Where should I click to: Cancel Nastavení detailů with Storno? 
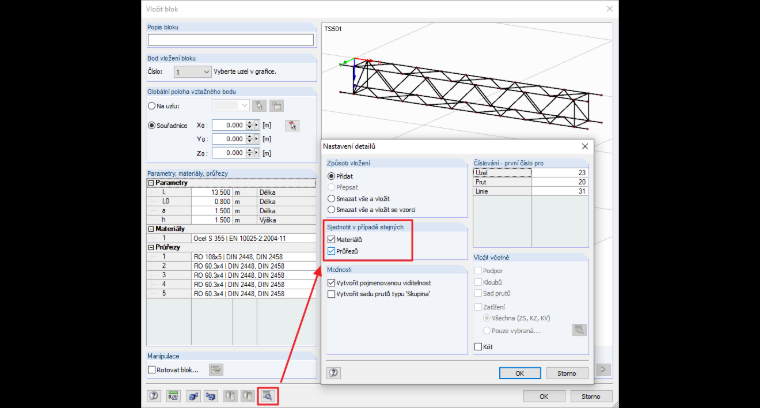(x=567, y=373)
